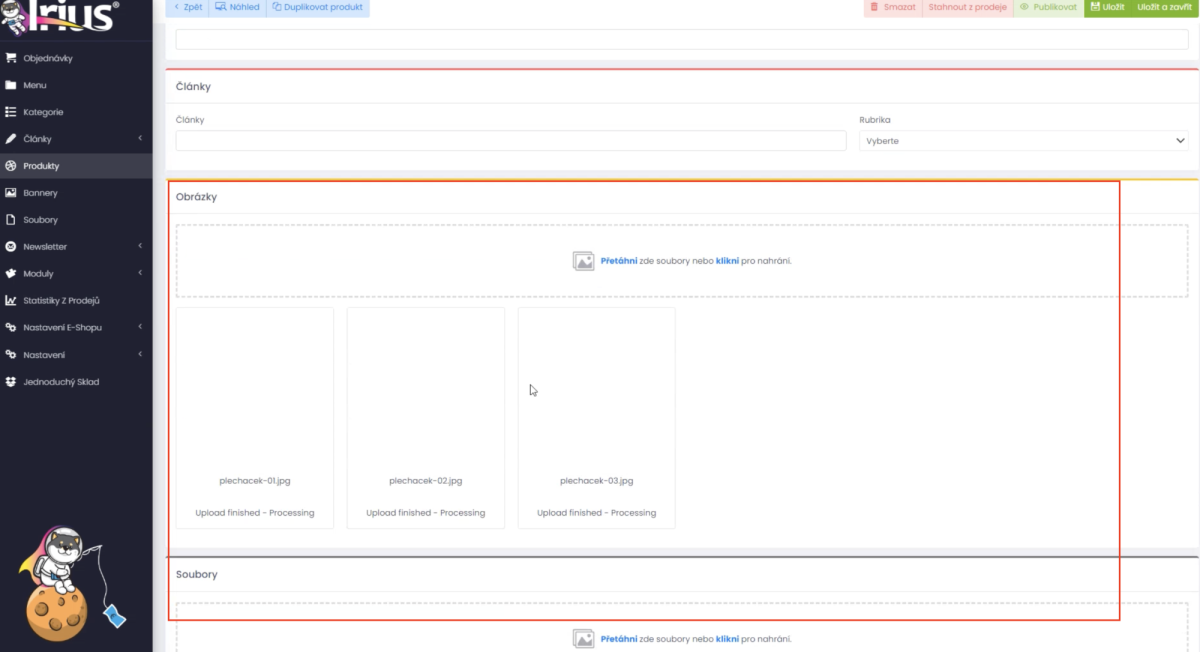Click the image icon in Soubory dropzone
This screenshot has height=652, width=1200.
click(584, 638)
